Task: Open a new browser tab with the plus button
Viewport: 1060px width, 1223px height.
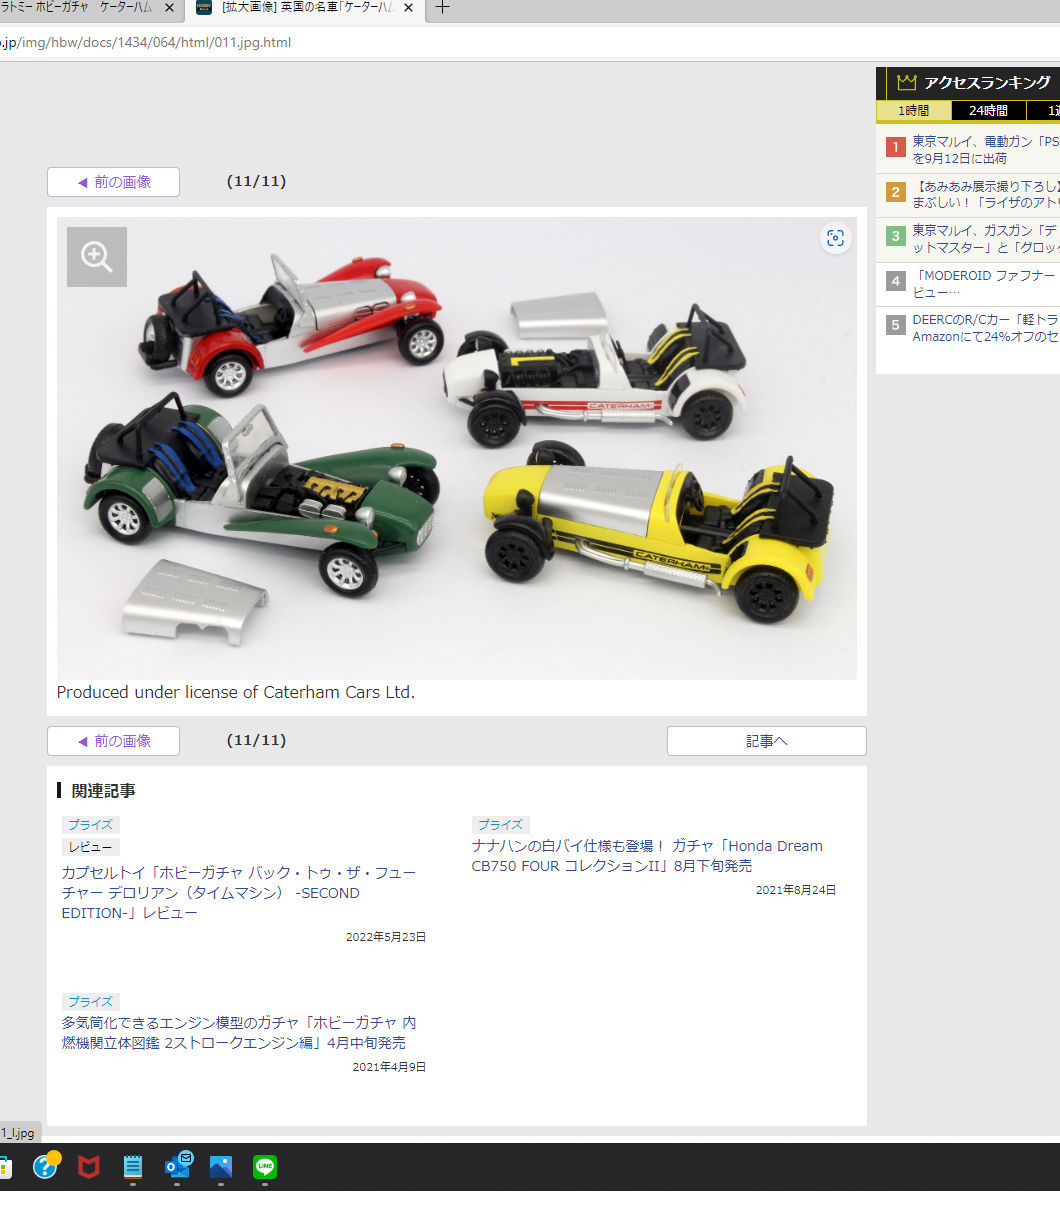Action: tap(442, 8)
